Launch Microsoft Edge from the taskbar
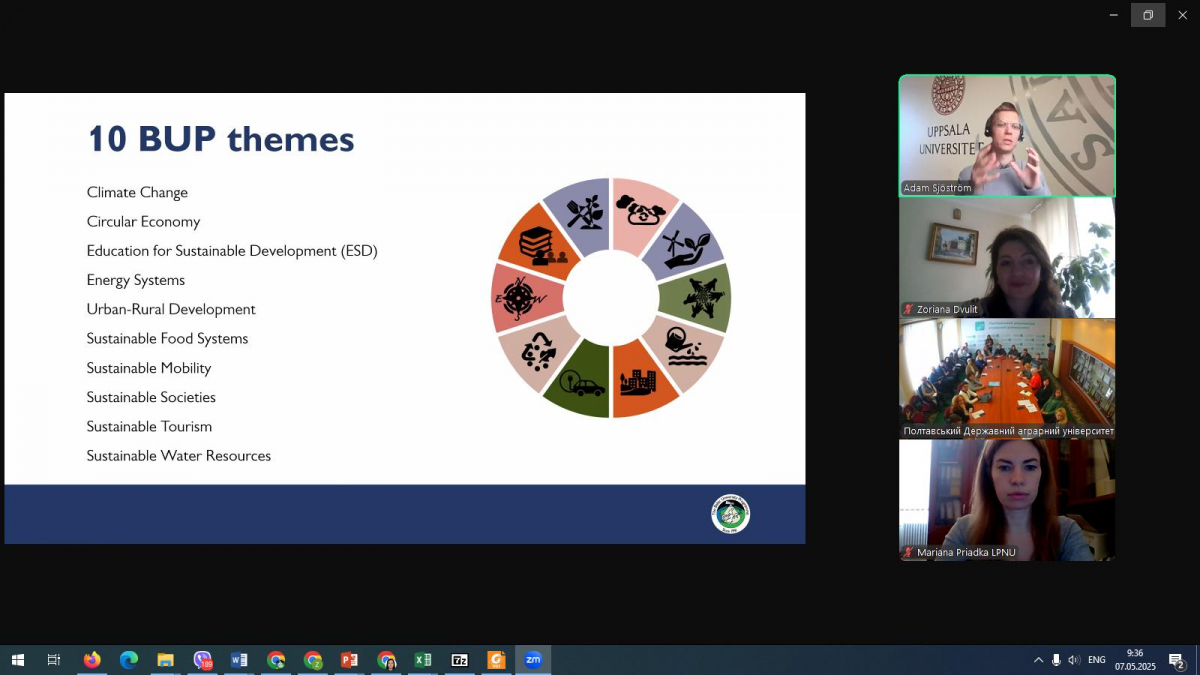The image size is (1200, 675). 129,660
